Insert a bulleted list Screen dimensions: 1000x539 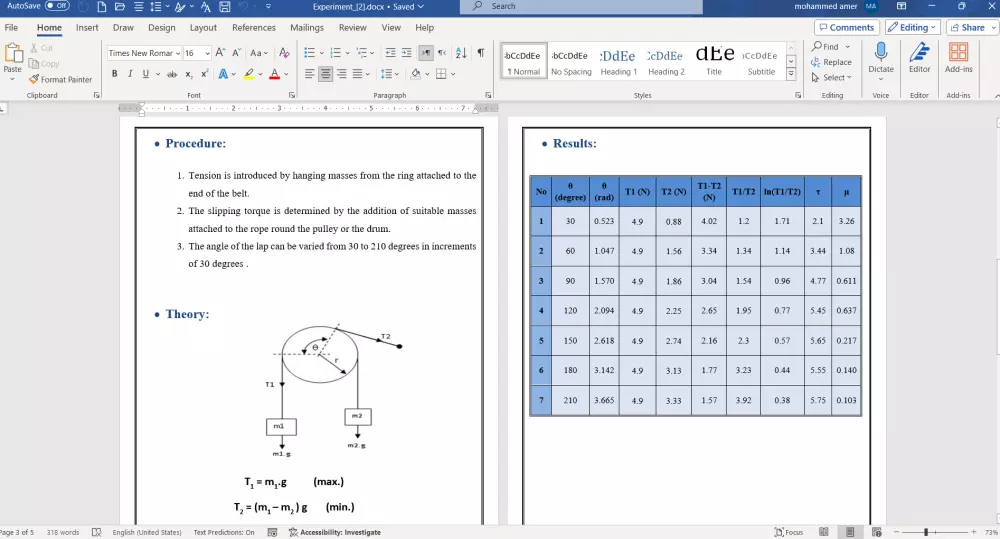(x=309, y=53)
